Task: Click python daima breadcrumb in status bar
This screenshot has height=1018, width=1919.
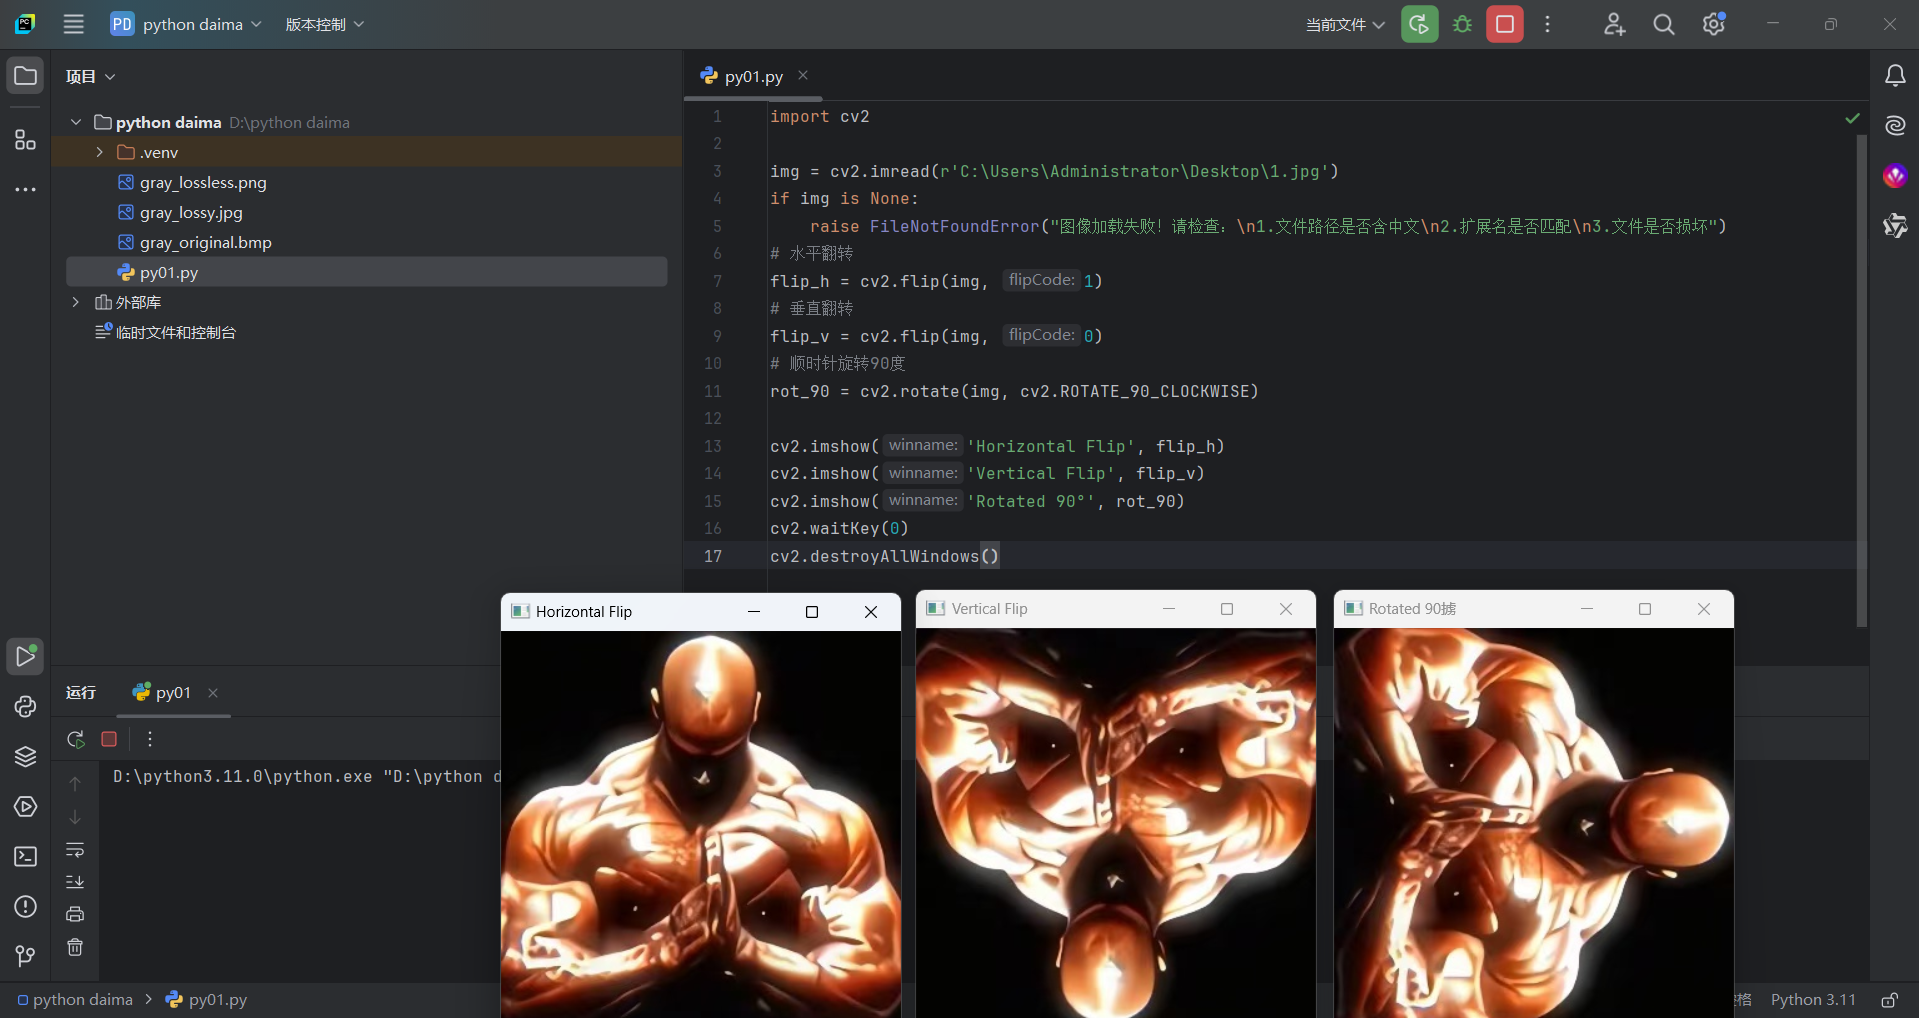Action: [75, 1000]
